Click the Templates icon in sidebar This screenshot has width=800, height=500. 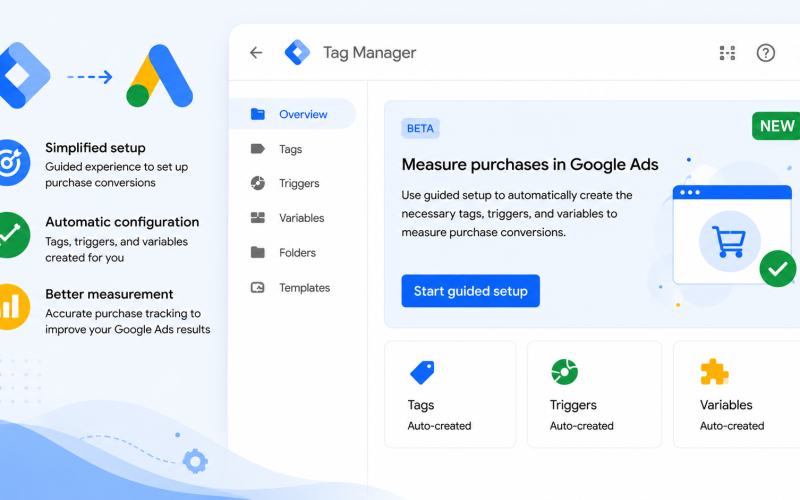pos(258,287)
